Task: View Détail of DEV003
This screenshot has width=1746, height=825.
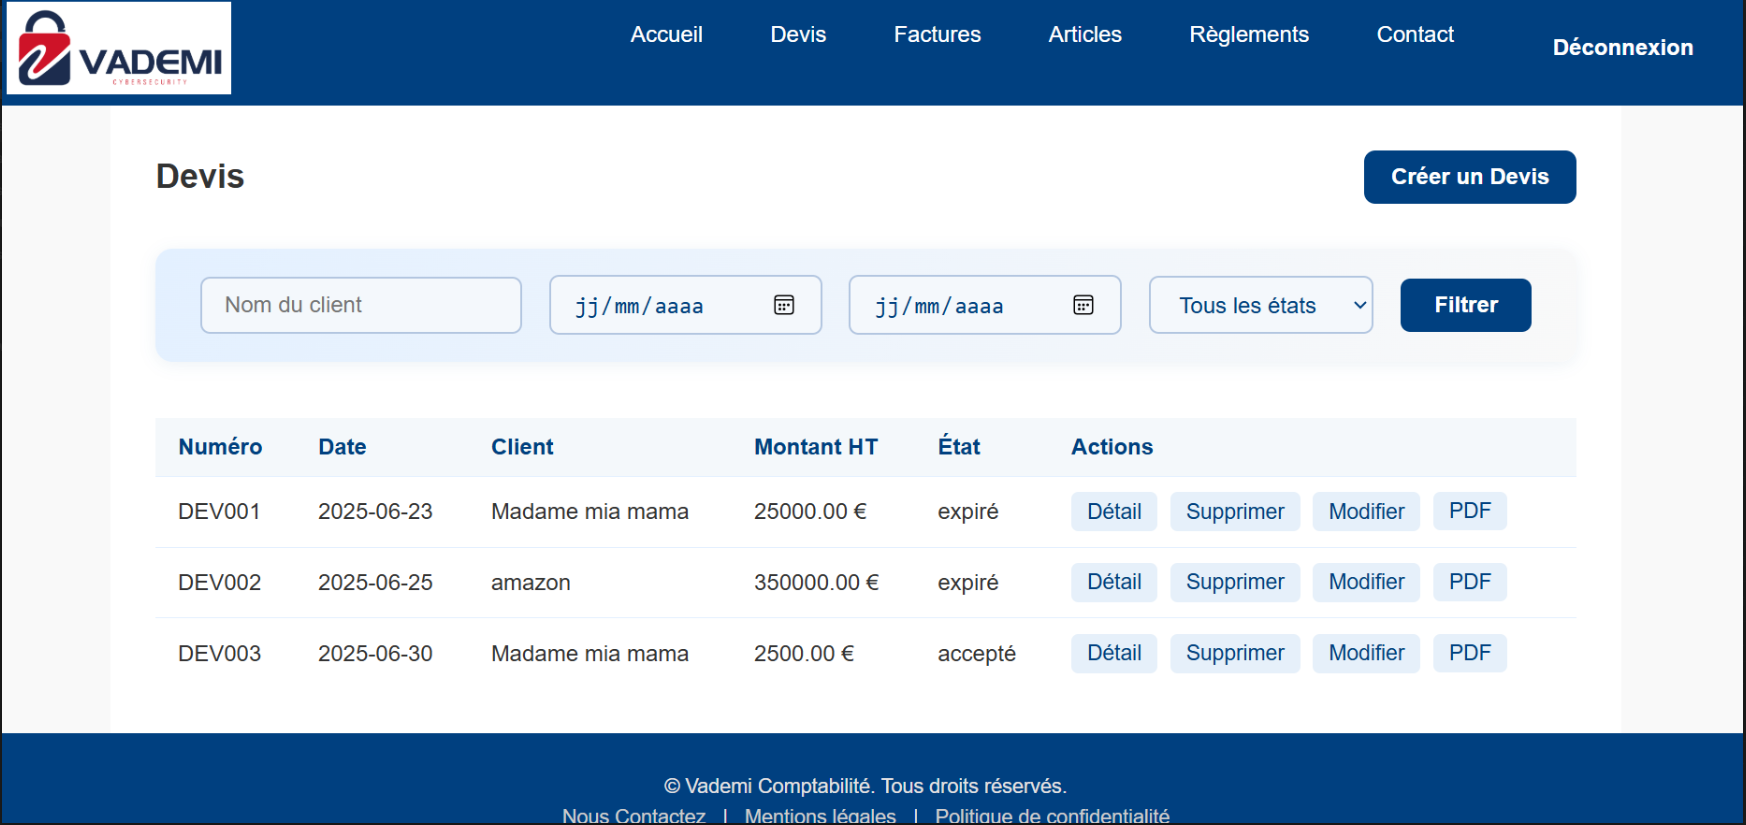Action: 1114,653
